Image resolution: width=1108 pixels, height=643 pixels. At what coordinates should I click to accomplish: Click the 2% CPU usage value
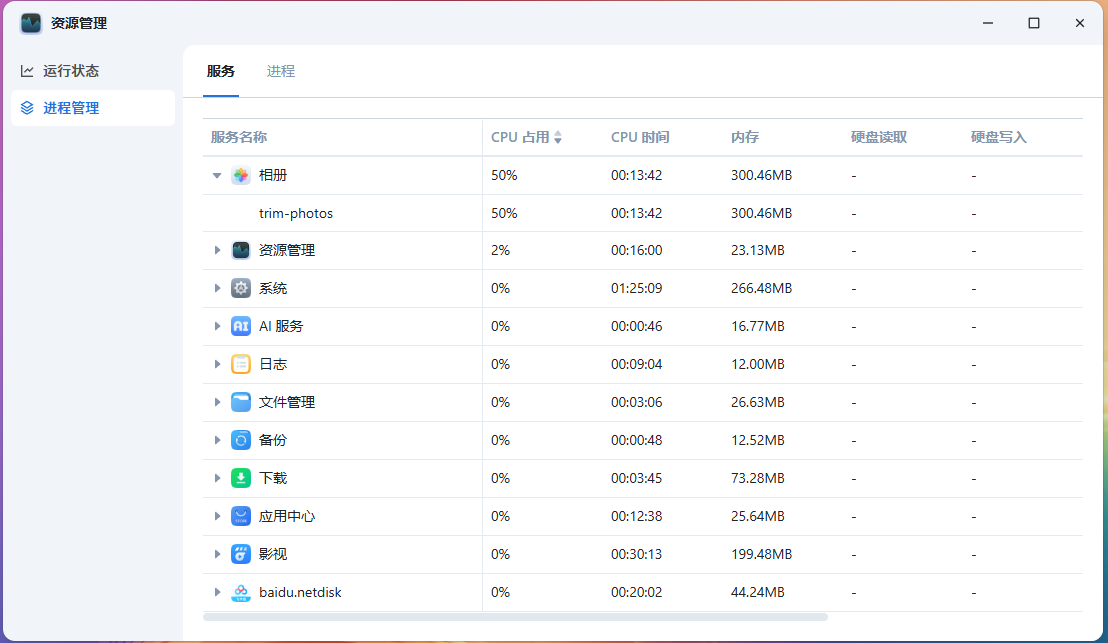click(500, 250)
